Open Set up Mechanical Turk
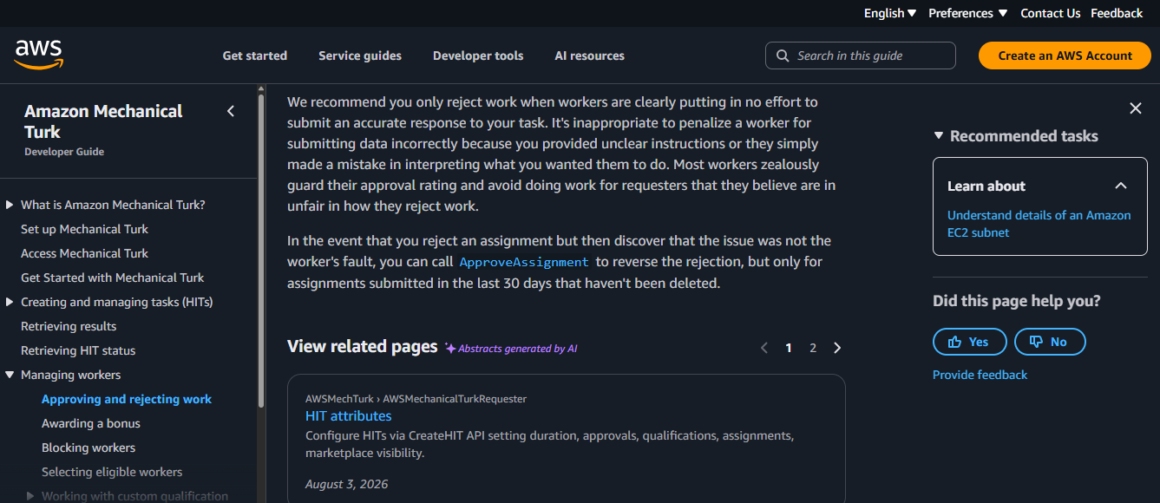Image resolution: width=1160 pixels, height=503 pixels. pos(84,229)
